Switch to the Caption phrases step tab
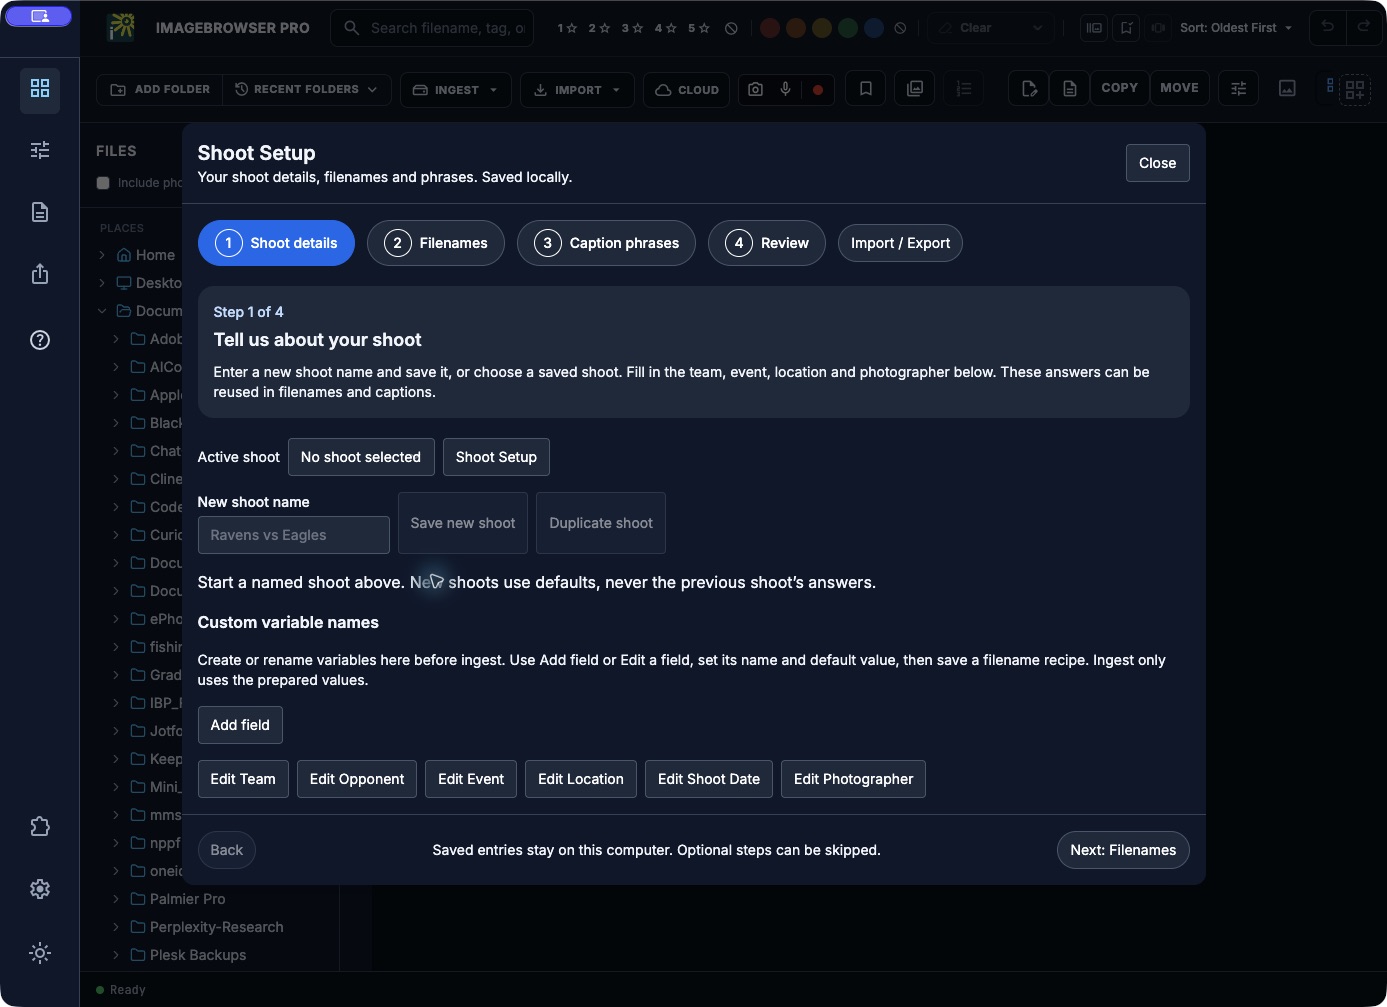Image resolution: width=1387 pixels, height=1007 pixels. (606, 243)
